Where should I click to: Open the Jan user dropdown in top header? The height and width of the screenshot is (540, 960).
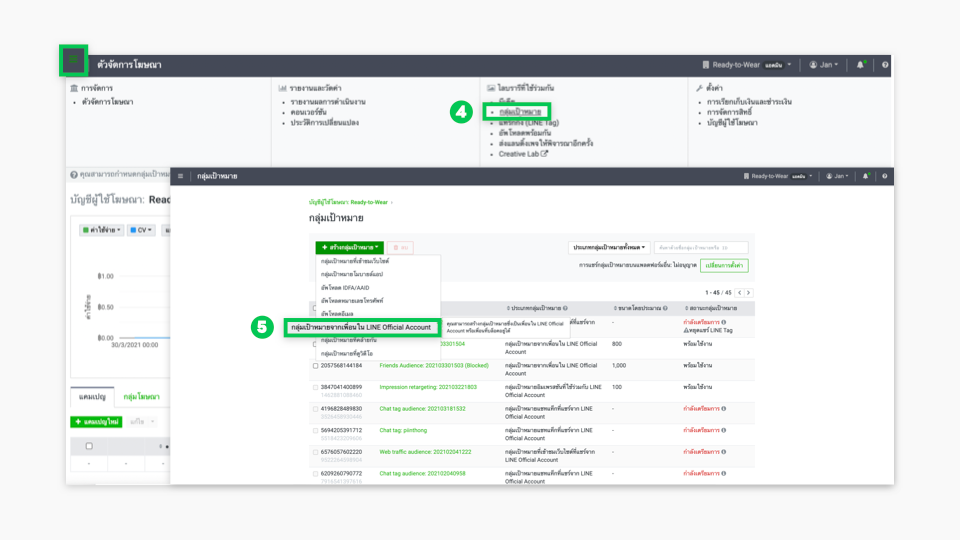click(823, 65)
